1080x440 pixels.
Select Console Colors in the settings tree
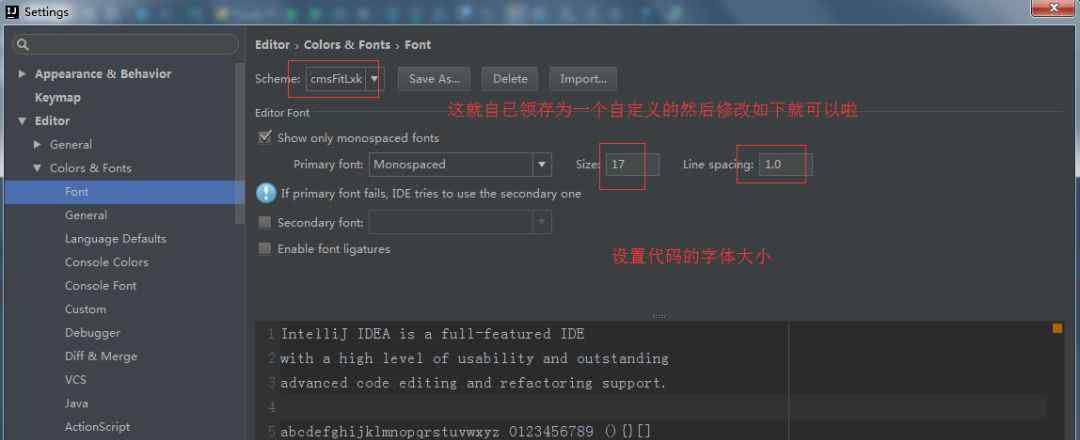pos(107,262)
